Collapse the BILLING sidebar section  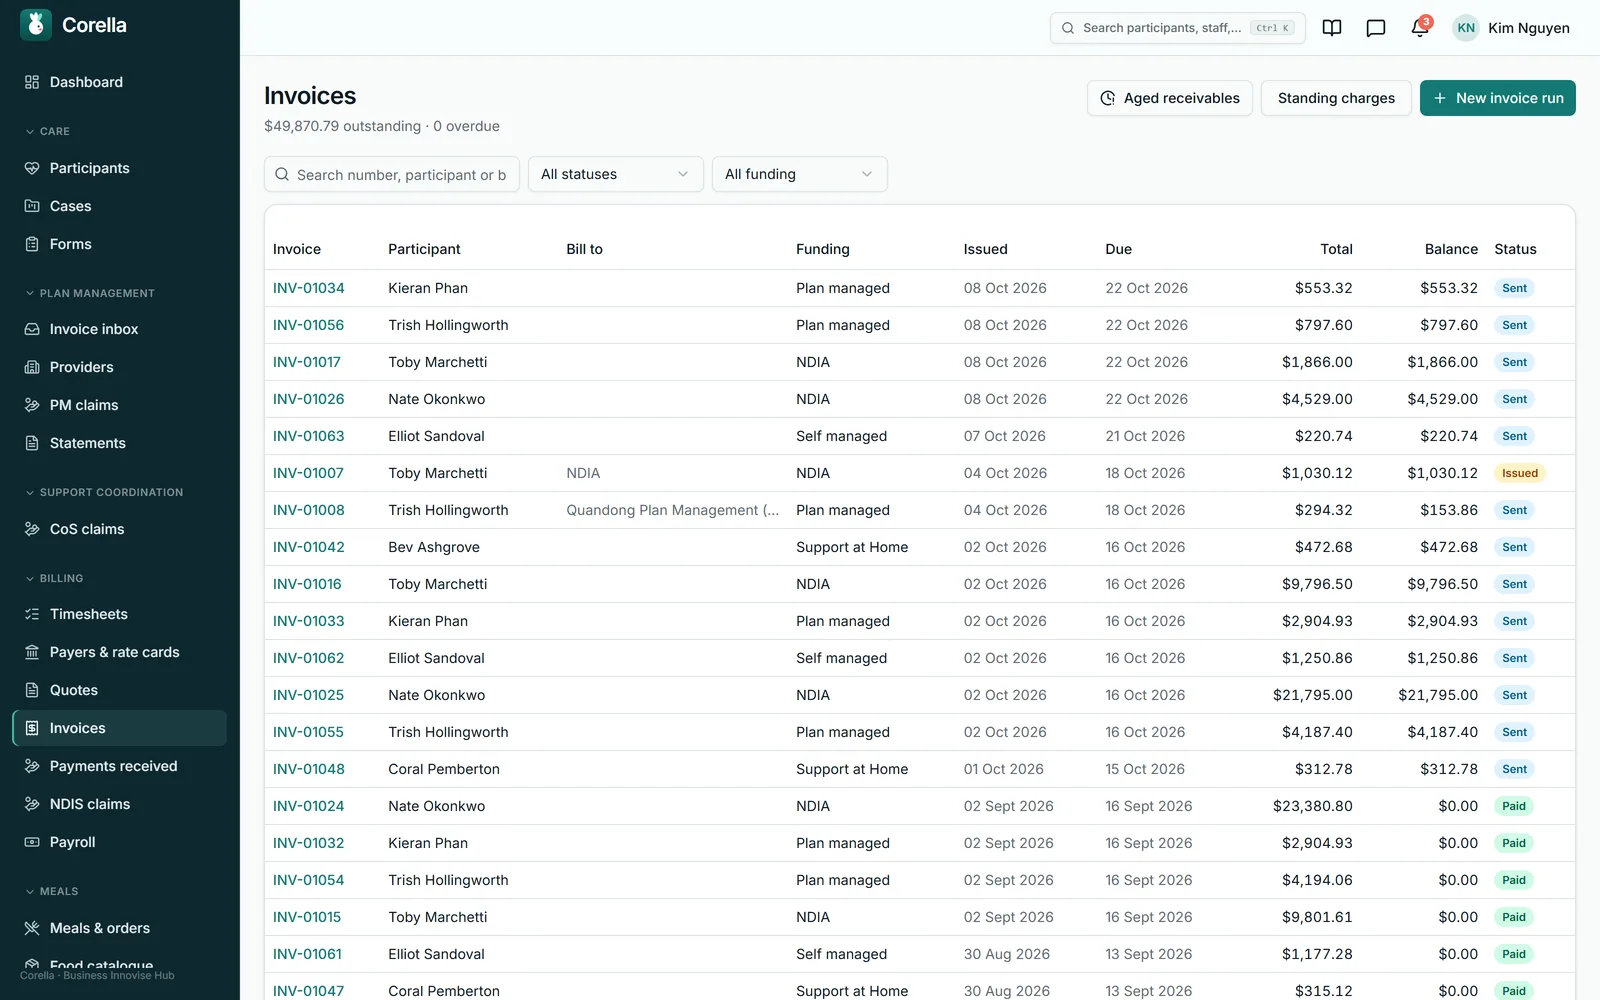point(54,578)
